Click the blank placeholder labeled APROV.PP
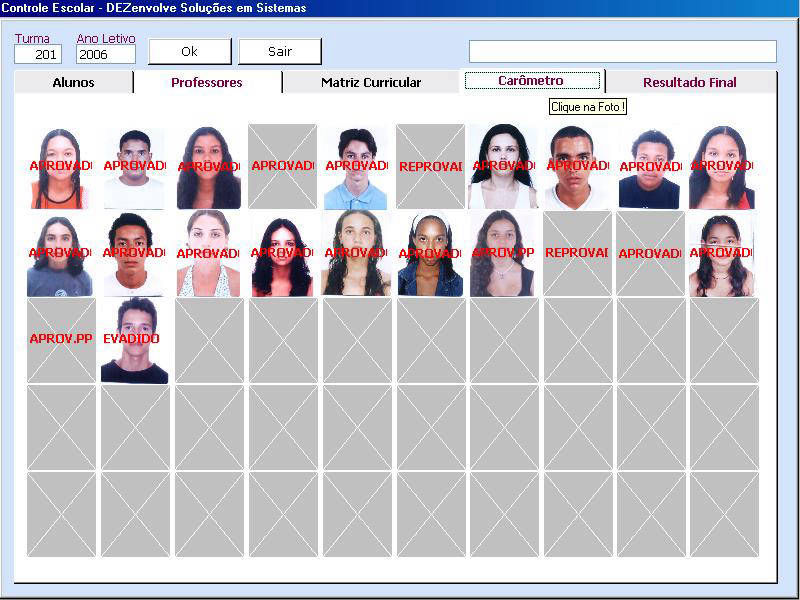The image size is (800, 600). pos(60,340)
